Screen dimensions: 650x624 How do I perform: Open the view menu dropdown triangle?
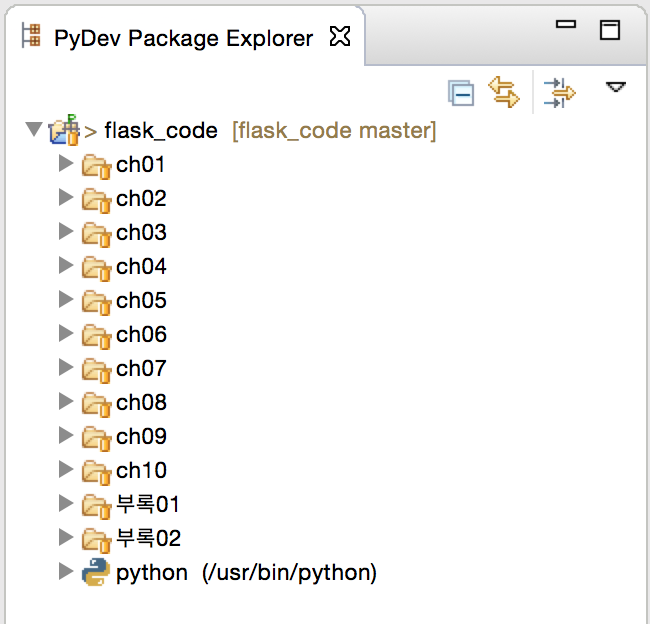[616, 87]
